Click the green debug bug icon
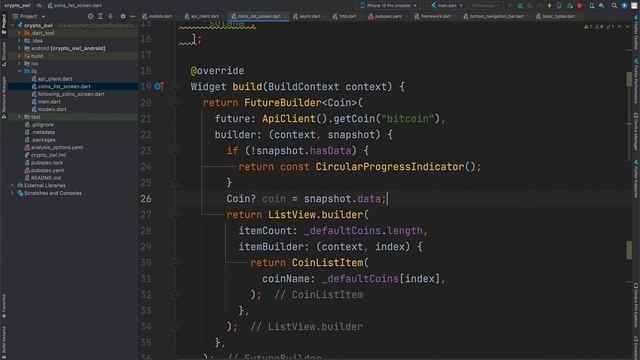 (x=520, y=6)
